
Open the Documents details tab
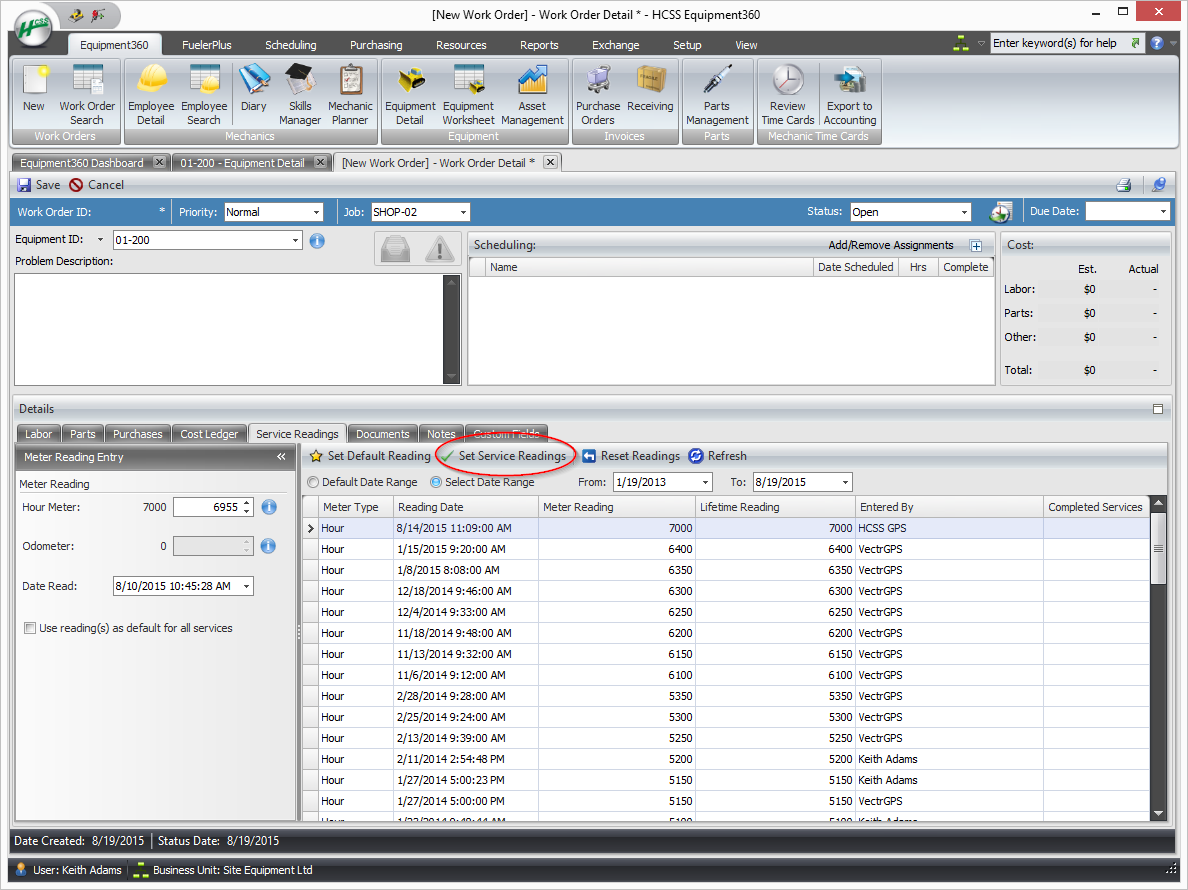click(x=383, y=434)
